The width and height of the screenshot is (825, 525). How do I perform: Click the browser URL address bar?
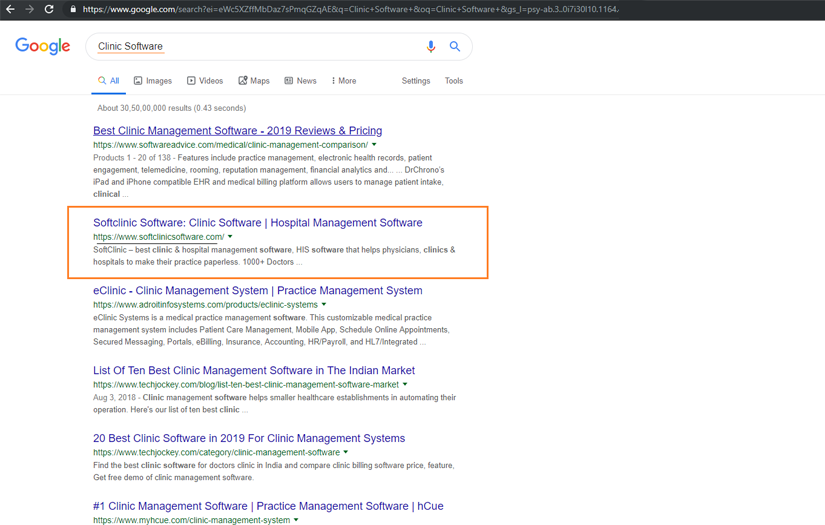[350, 9]
